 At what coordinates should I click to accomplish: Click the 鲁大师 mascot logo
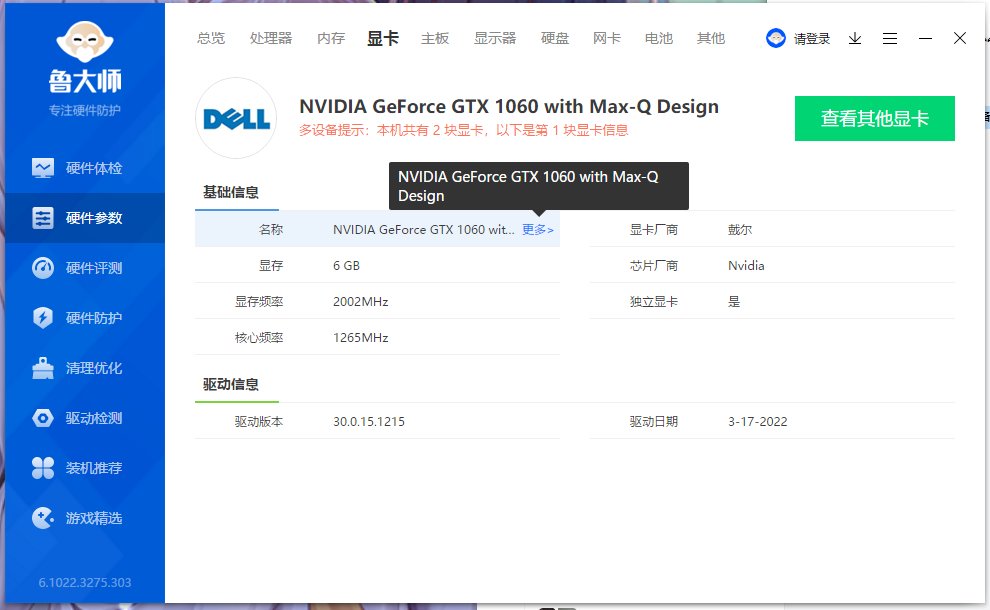pos(85,42)
